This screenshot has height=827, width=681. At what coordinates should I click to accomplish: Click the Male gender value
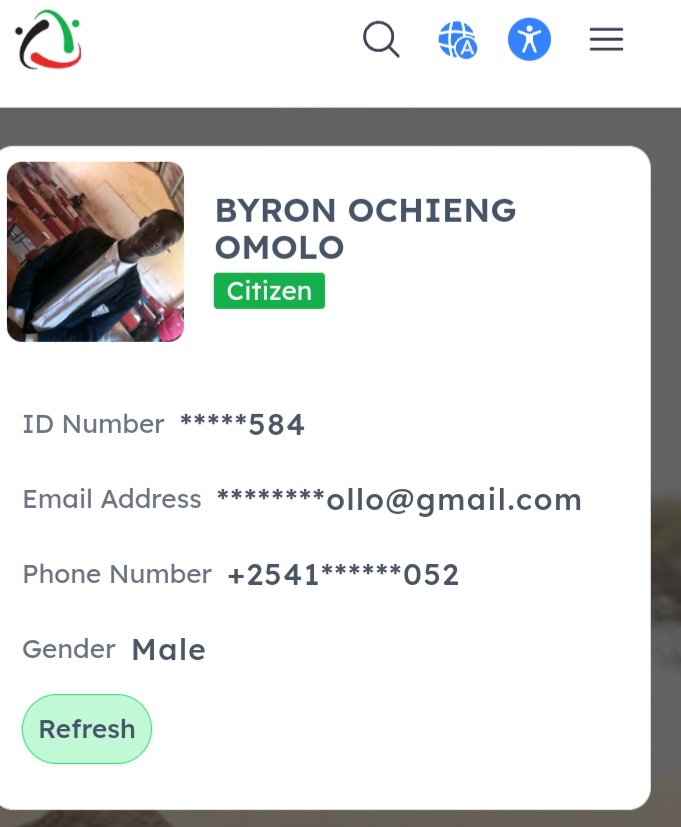[168, 649]
